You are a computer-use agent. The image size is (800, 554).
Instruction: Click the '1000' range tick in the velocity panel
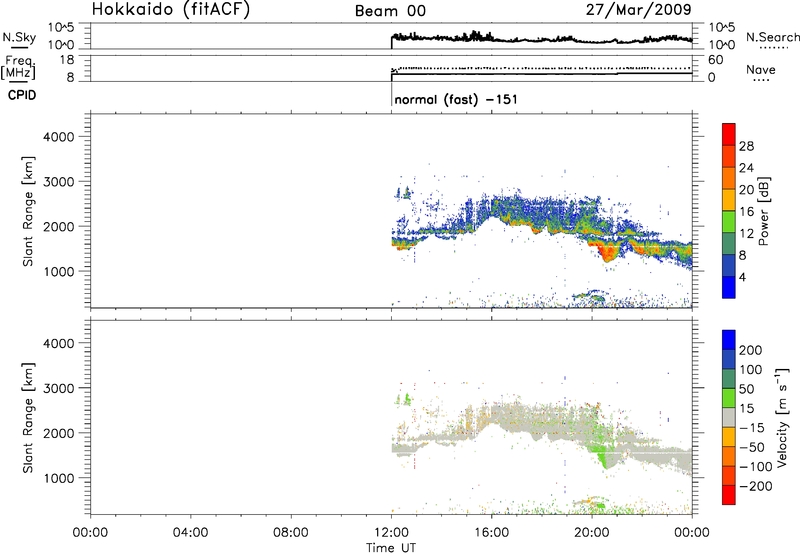[x=59, y=478]
